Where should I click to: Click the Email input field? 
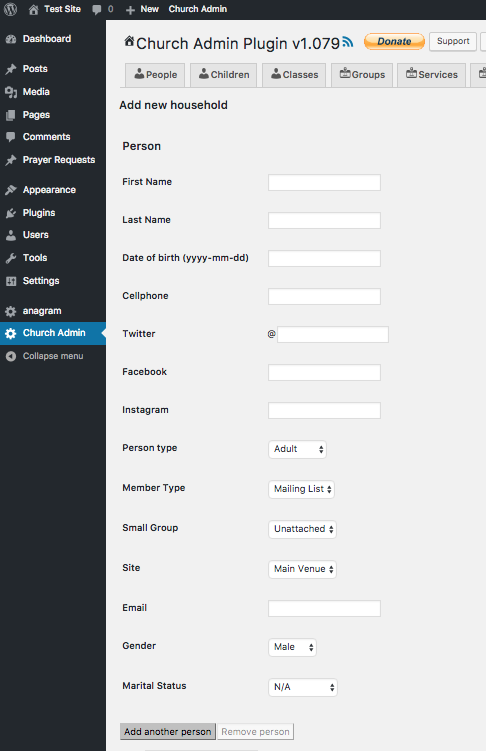324,608
